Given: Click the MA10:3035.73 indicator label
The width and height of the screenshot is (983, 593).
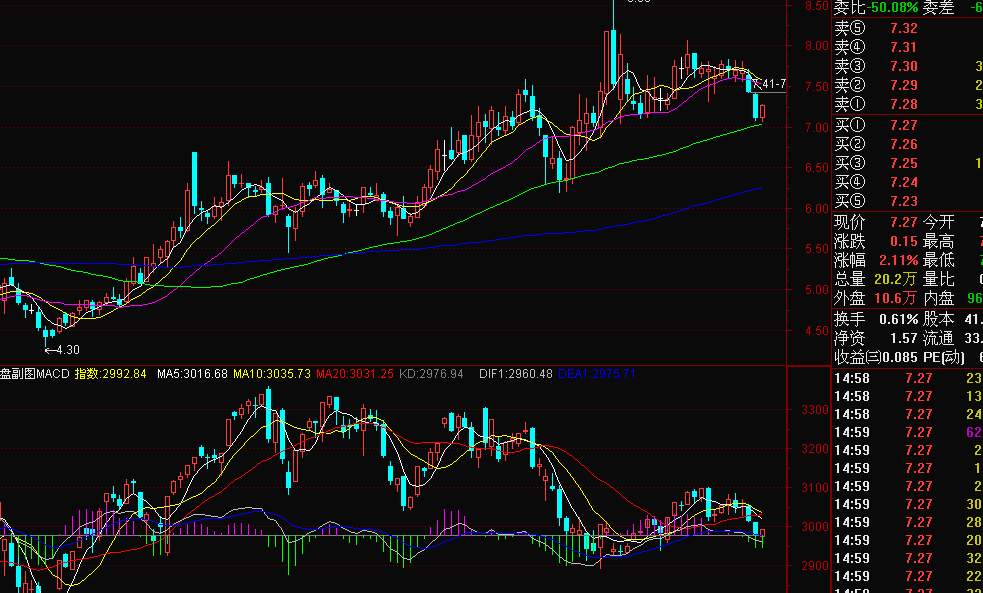Looking at the screenshot, I should 272,374.
